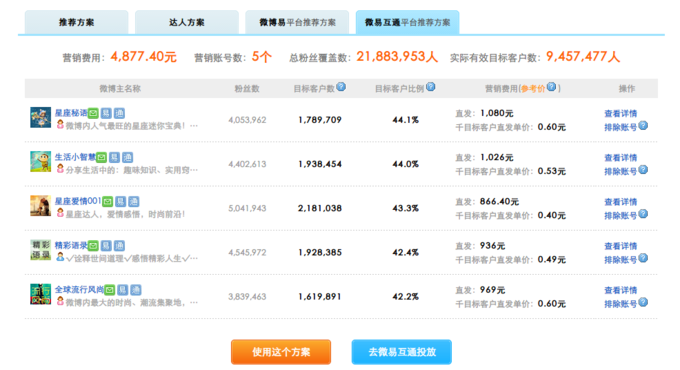Click help icon next to 目标客户数 header
Image resolution: width=680 pixels, height=370 pixels.
(x=341, y=87)
